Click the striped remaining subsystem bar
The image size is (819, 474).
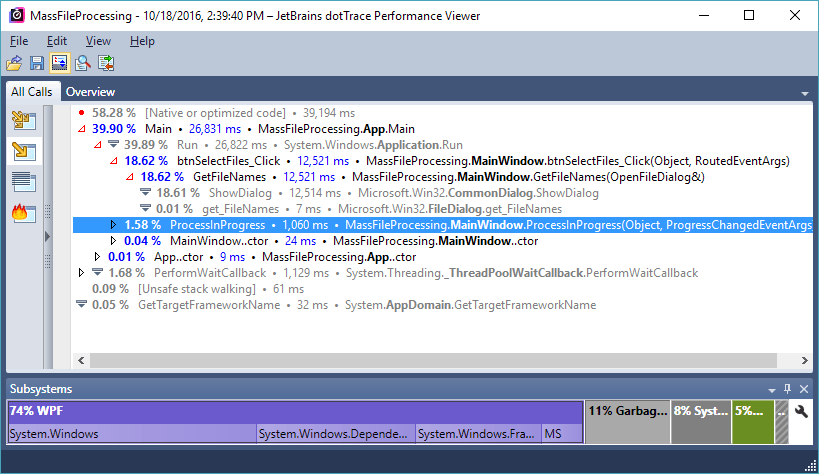click(781, 422)
